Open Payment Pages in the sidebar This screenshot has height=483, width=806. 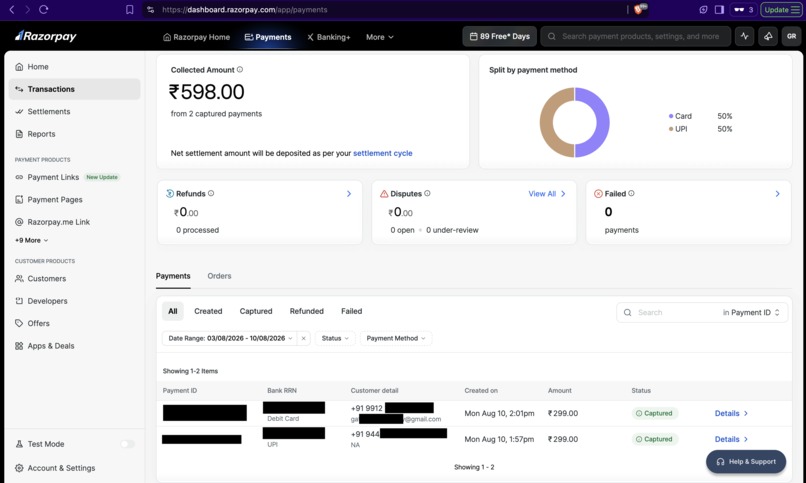pyautogui.click(x=74, y=199)
